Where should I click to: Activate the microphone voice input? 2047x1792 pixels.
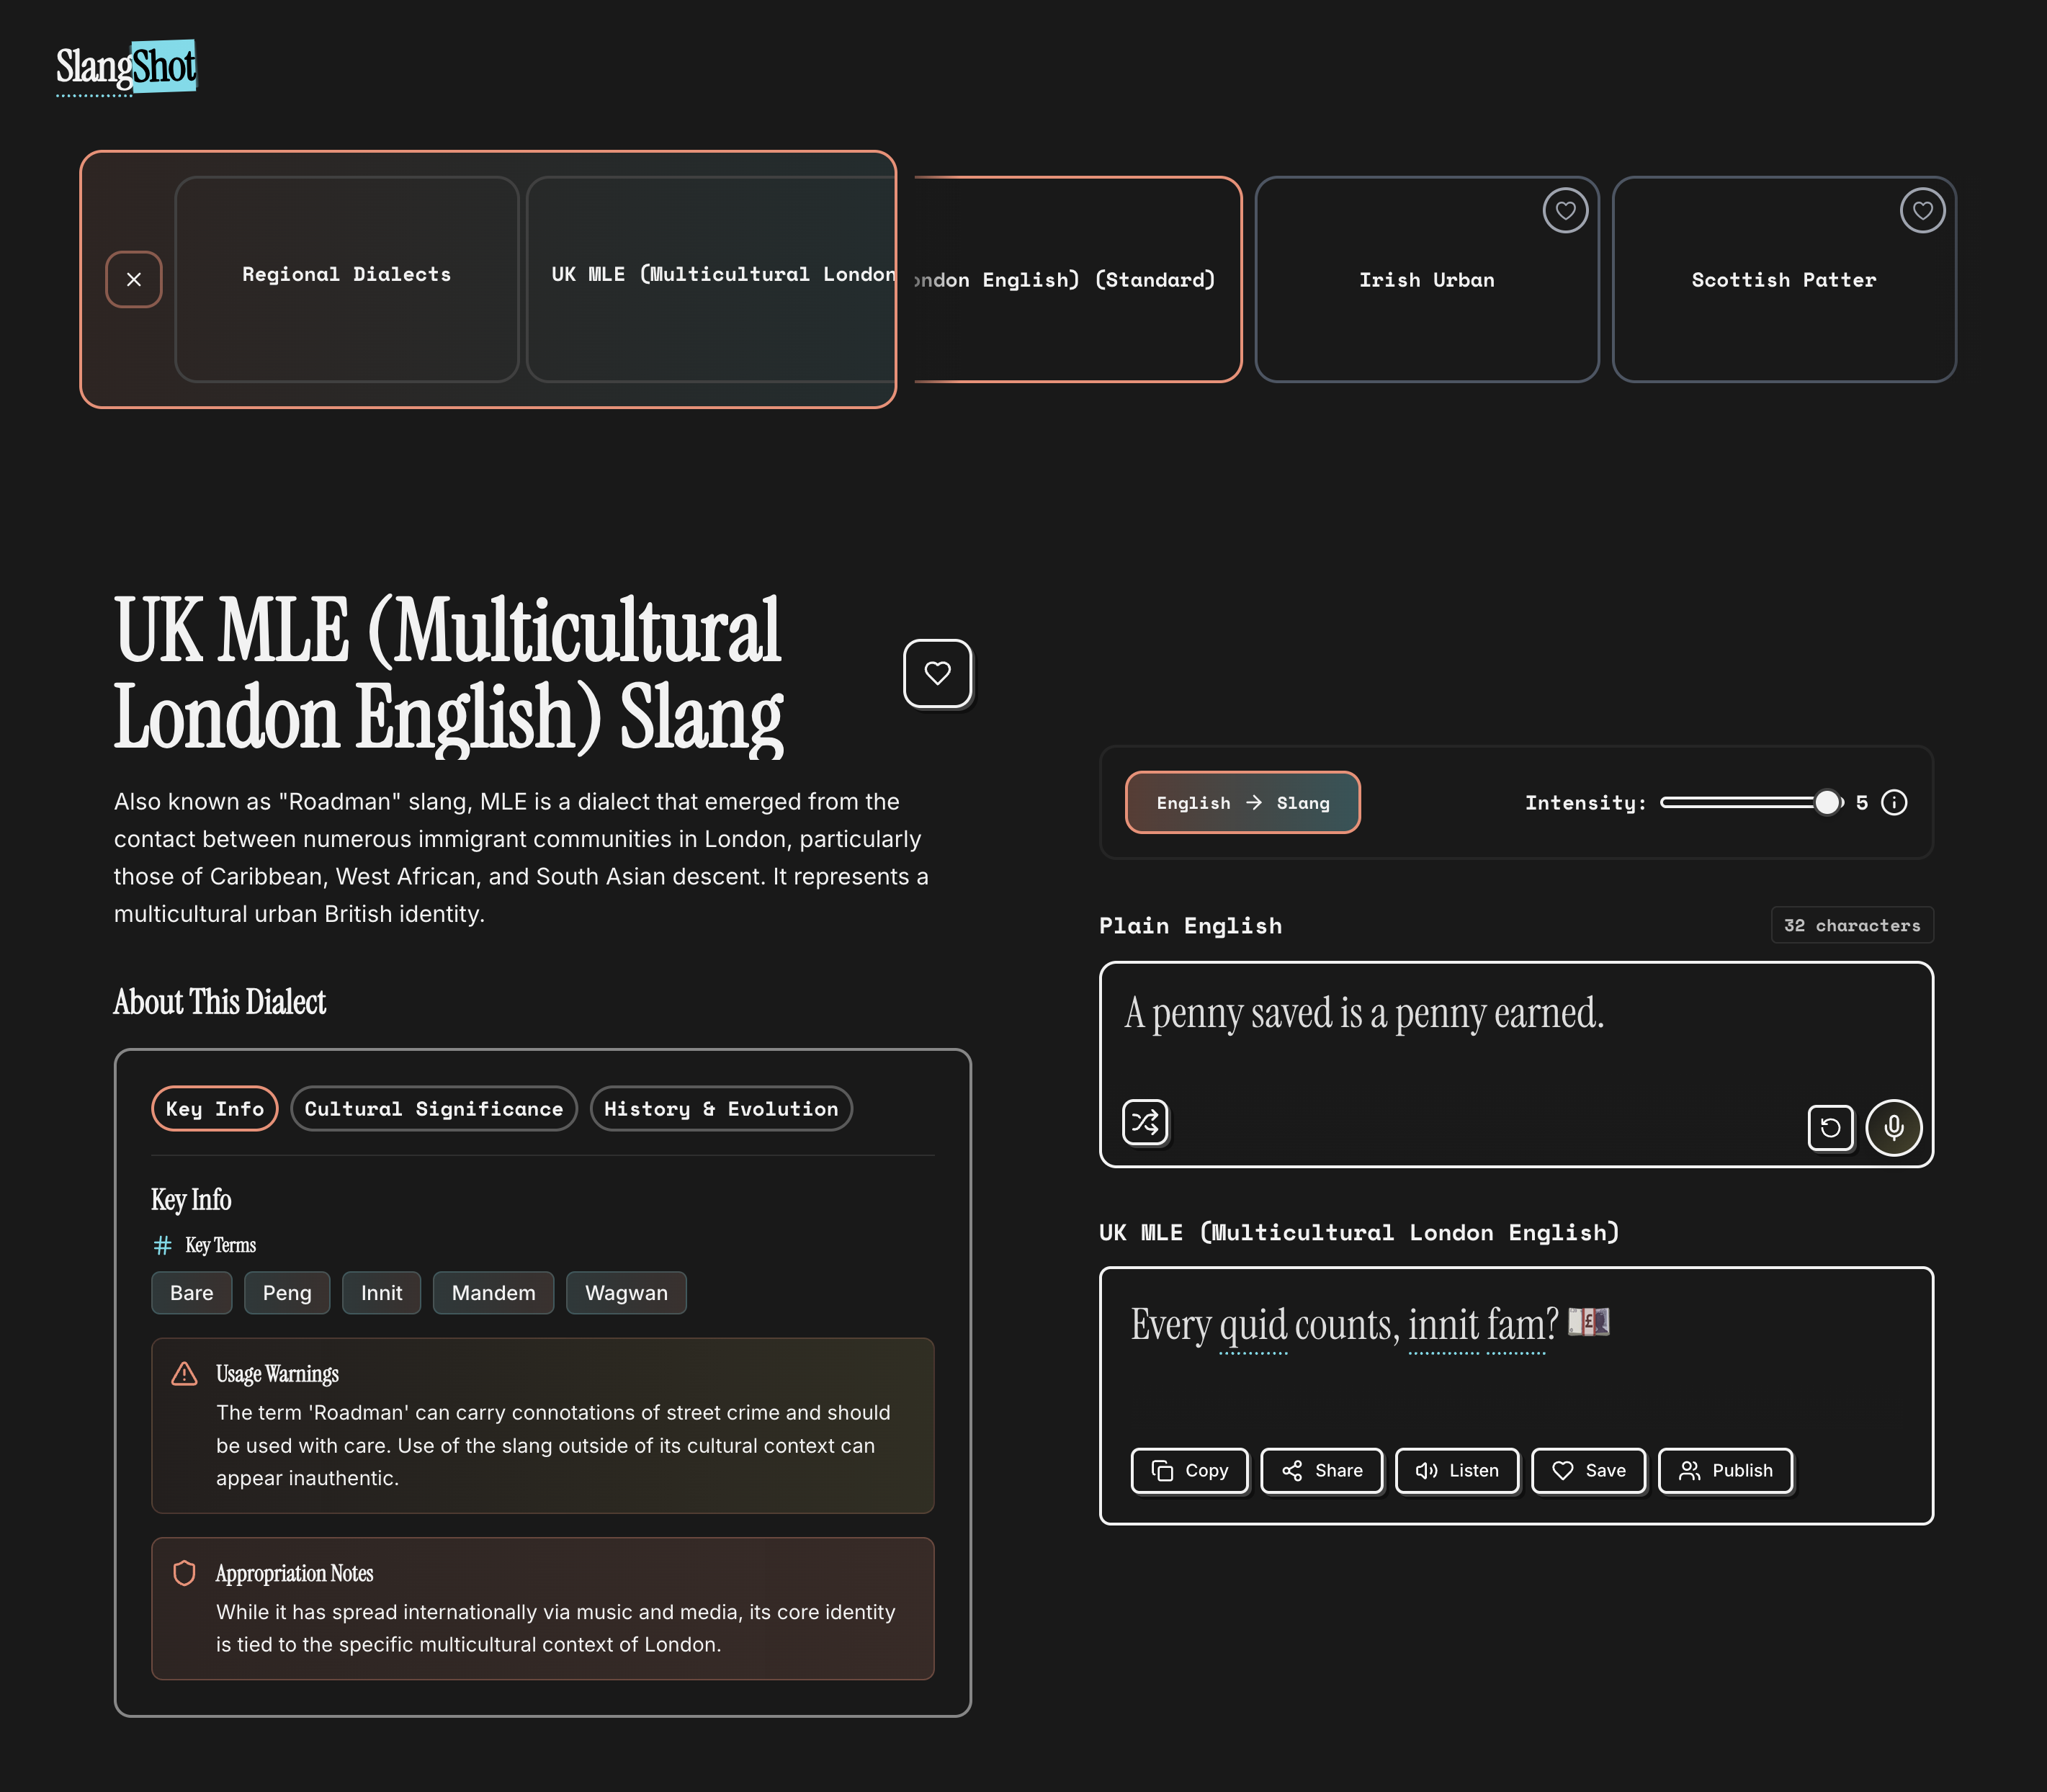pos(1893,1128)
